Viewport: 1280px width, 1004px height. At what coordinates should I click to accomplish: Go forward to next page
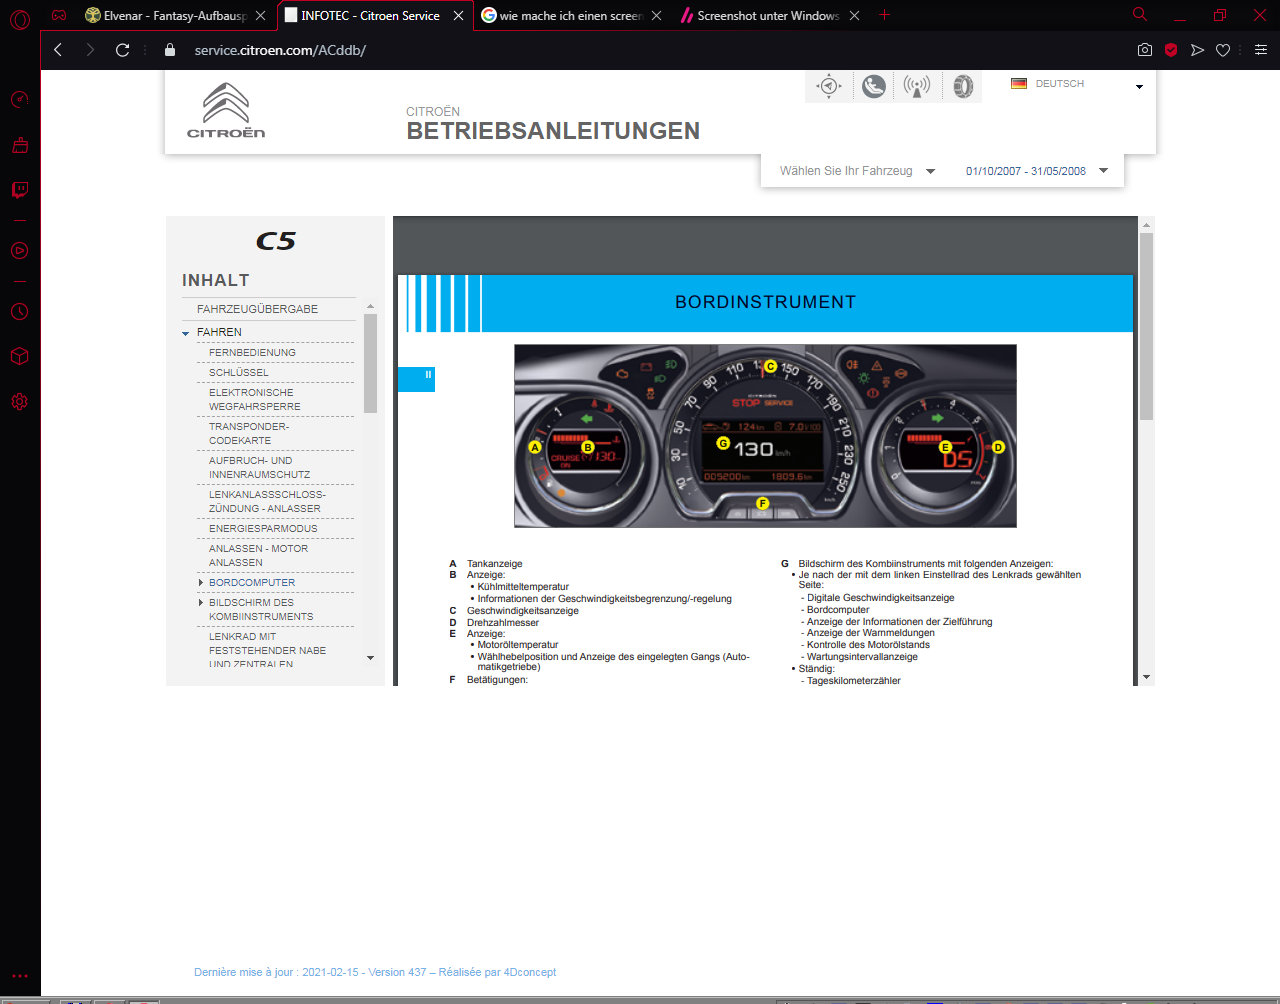[x=90, y=50]
